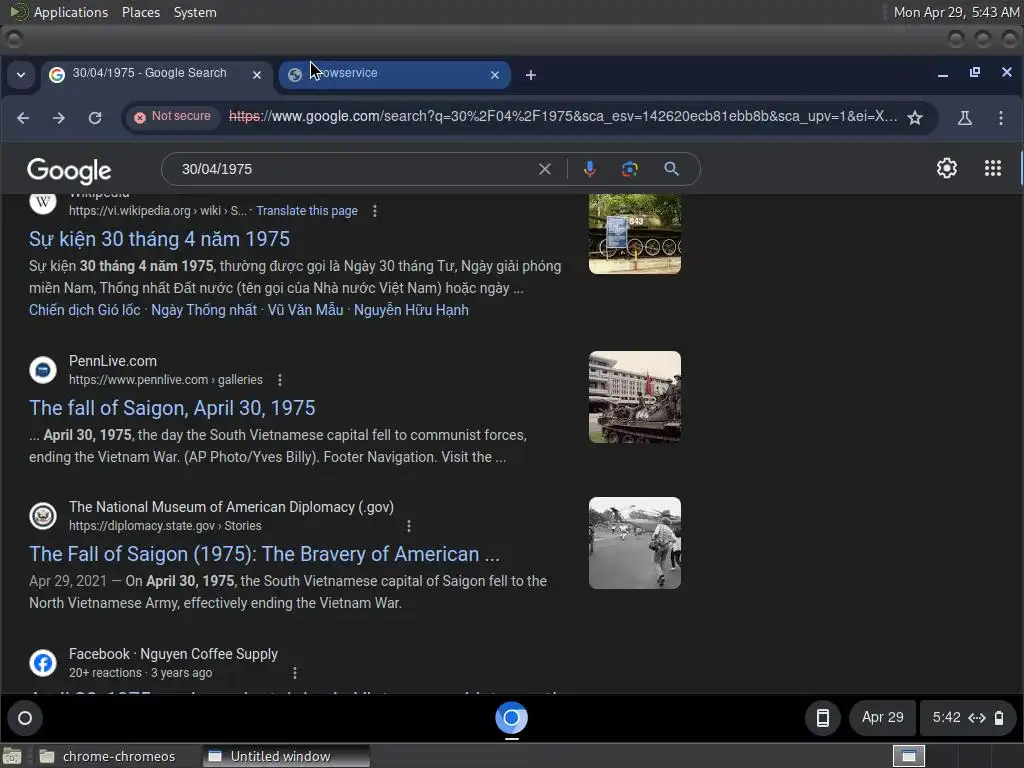
Task: Open Google Lens image search icon
Action: (630, 169)
